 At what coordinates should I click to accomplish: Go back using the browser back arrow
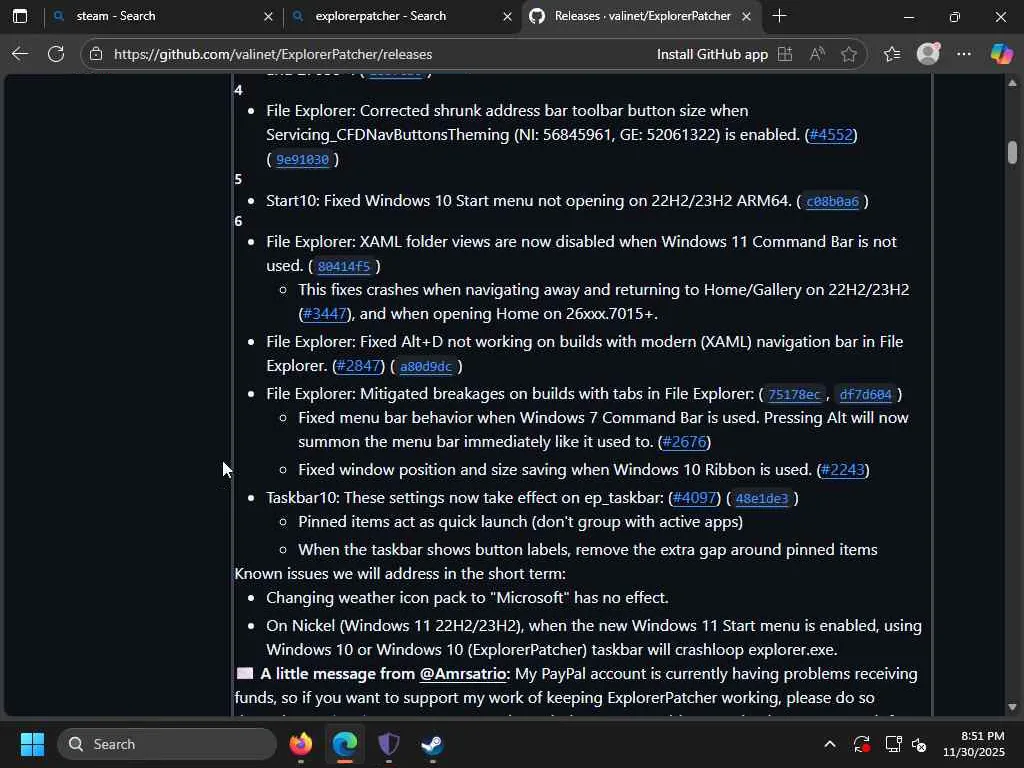click(x=20, y=54)
